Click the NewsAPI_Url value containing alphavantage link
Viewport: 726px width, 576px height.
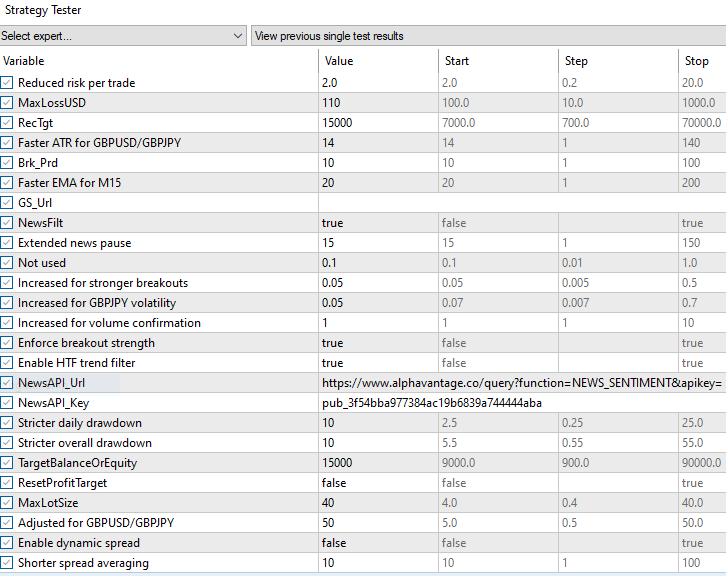click(x=520, y=383)
